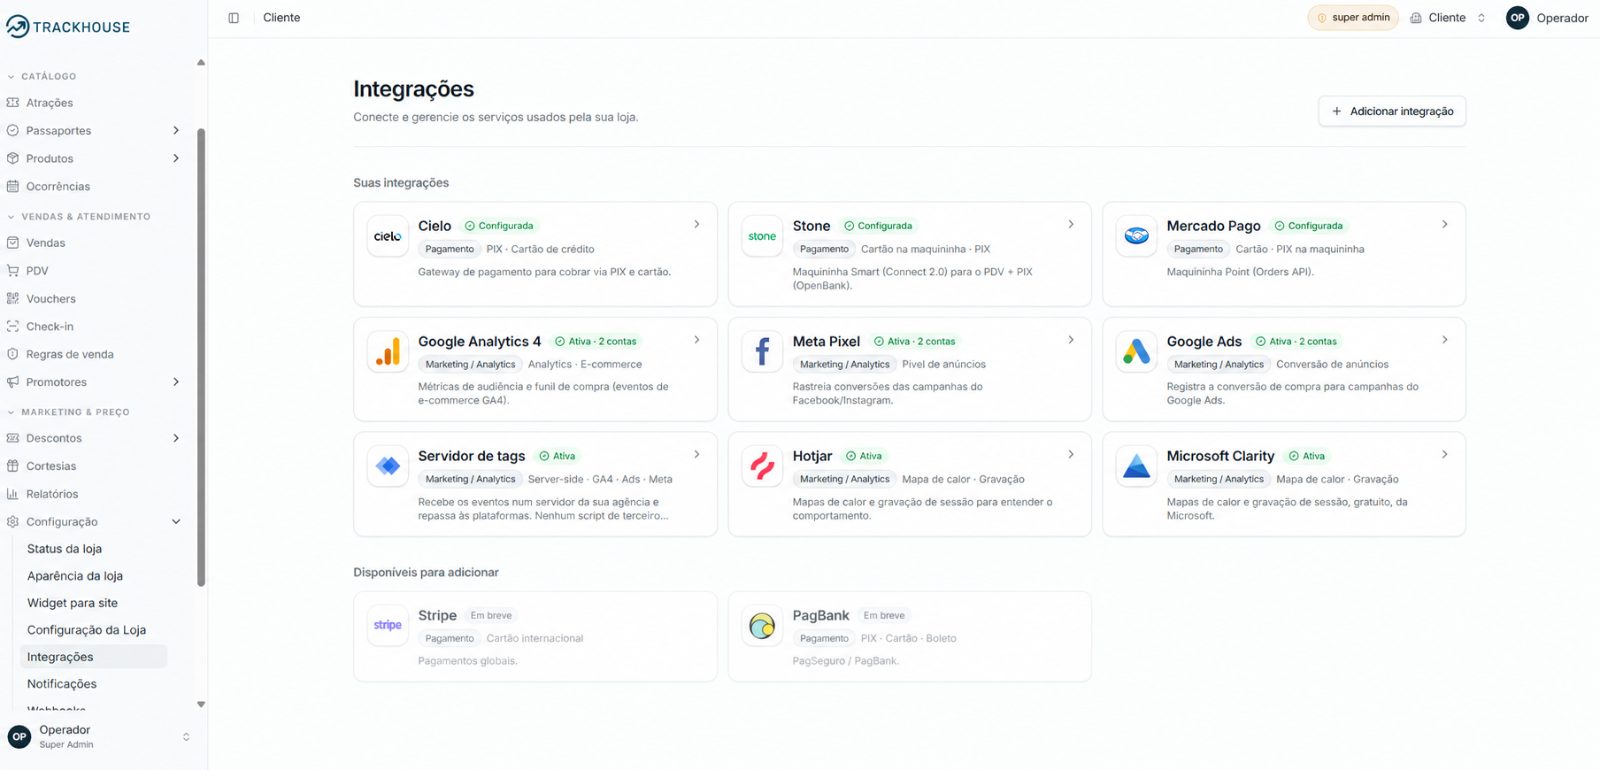Click the PagBank 'Em breve' badge
This screenshot has height=770, width=1600.
click(x=884, y=616)
